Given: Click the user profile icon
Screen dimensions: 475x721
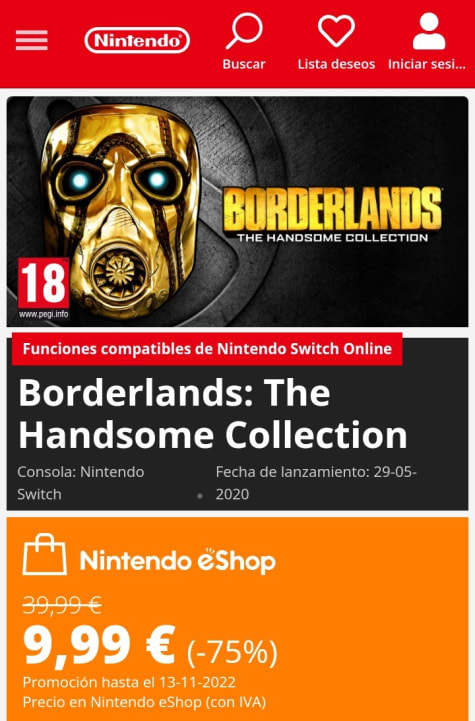Looking at the screenshot, I should [429, 31].
